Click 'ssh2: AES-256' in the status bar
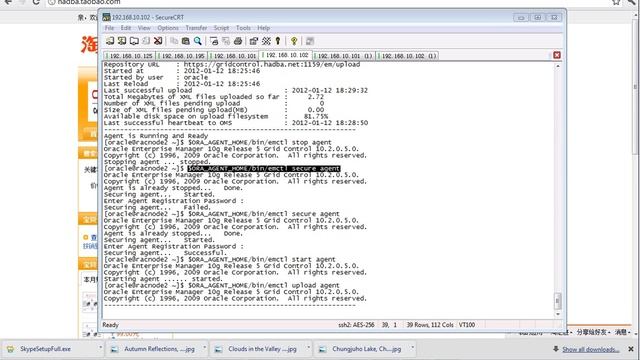640x360 pixels. click(356, 325)
